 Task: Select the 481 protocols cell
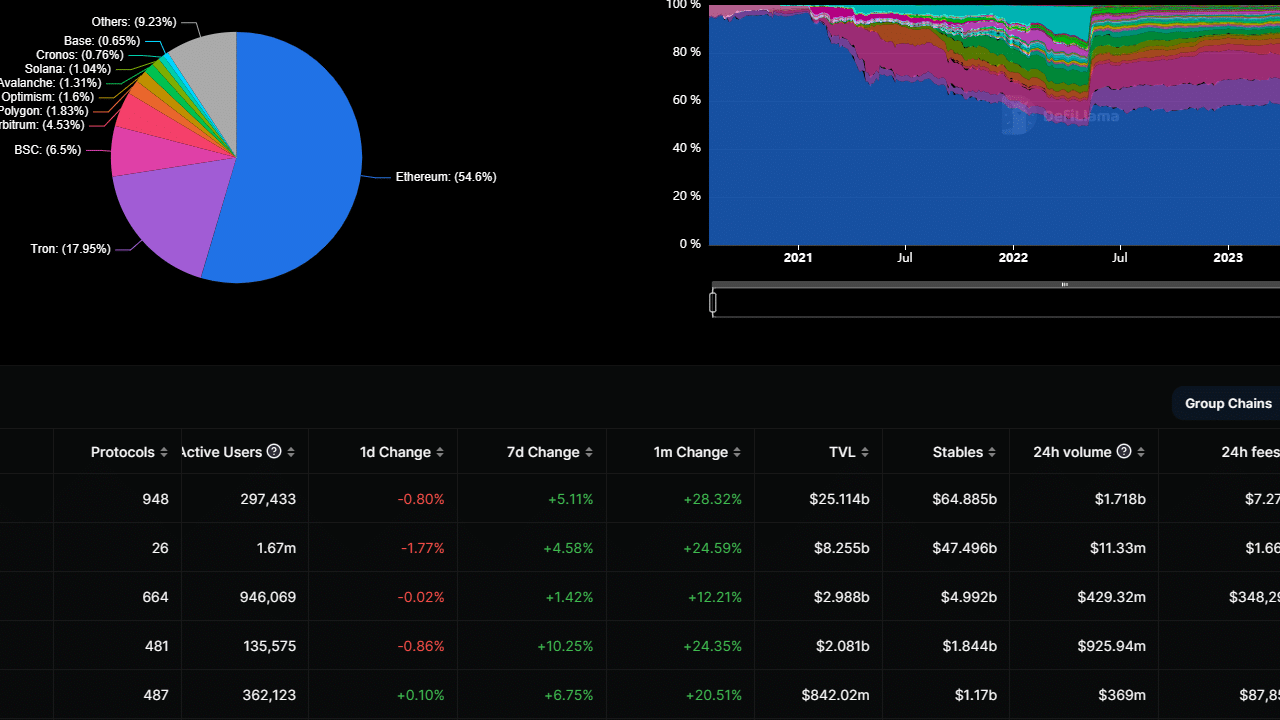click(x=157, y=646)
